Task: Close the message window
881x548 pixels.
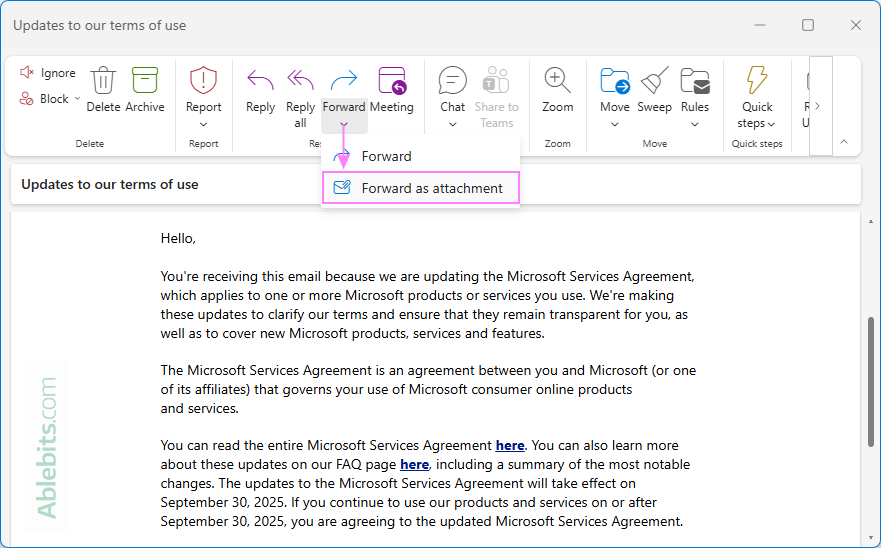Action: click(x=856, y=25)
